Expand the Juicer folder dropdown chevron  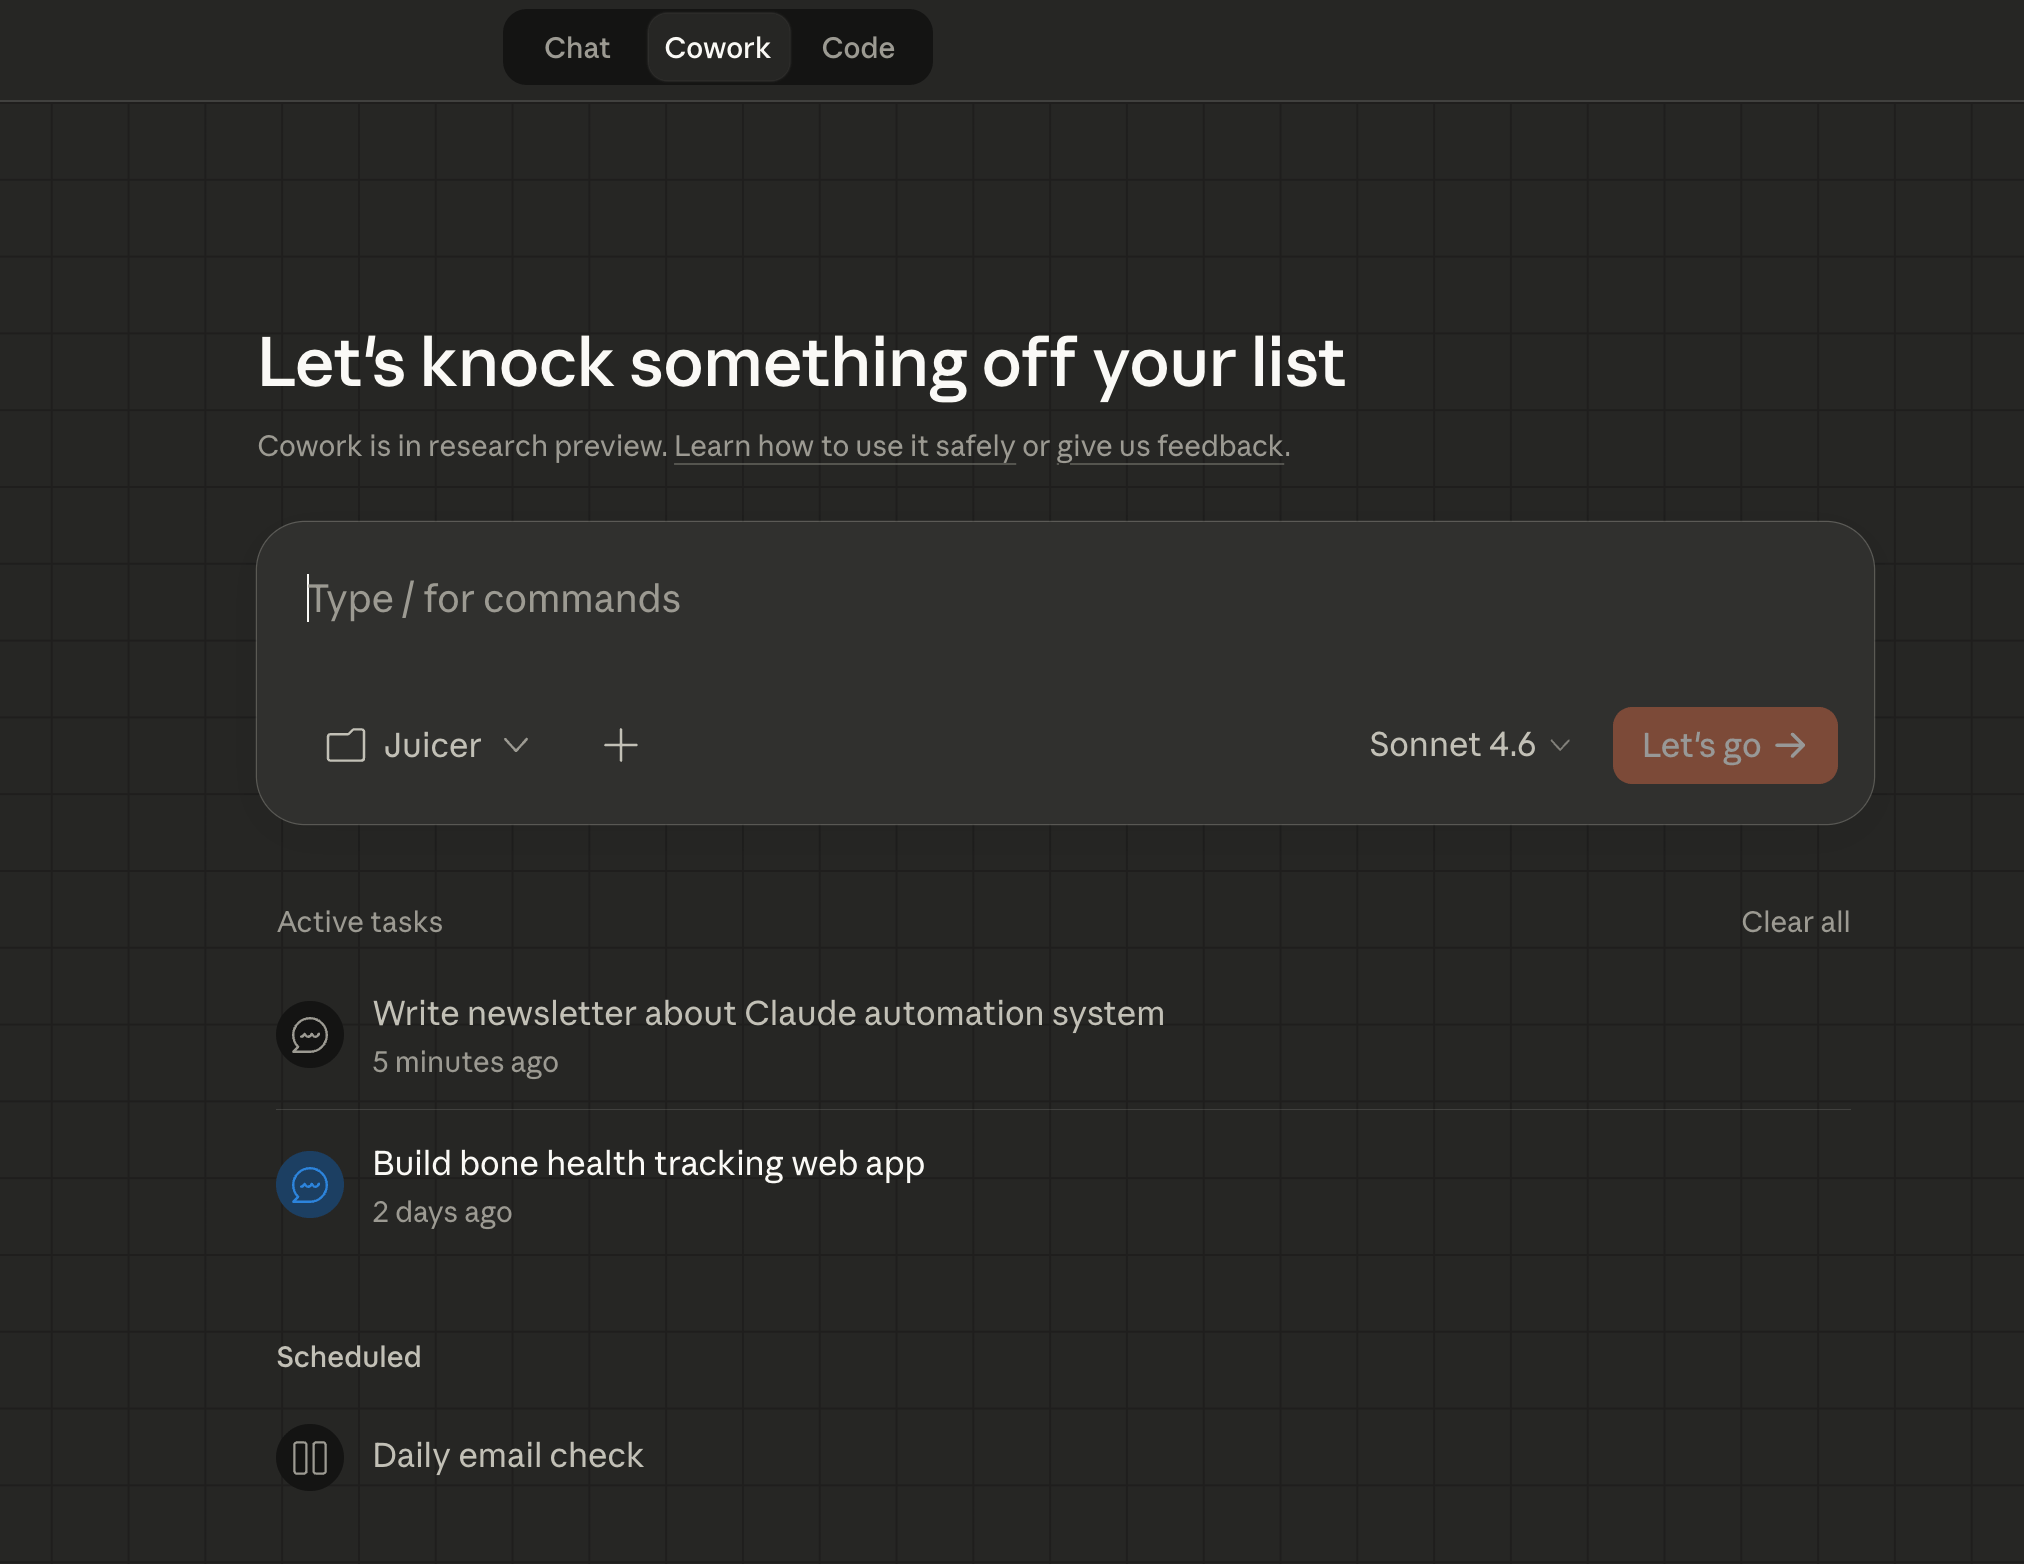(516, 745)
